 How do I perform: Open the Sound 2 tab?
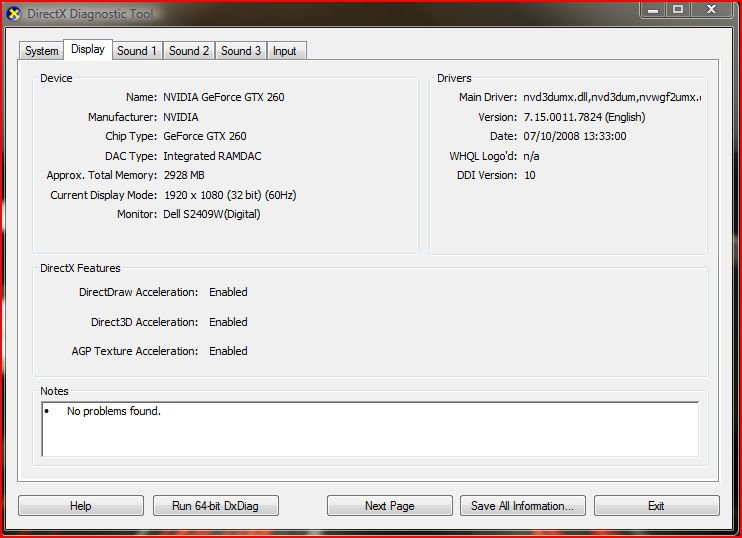(189, 51)
